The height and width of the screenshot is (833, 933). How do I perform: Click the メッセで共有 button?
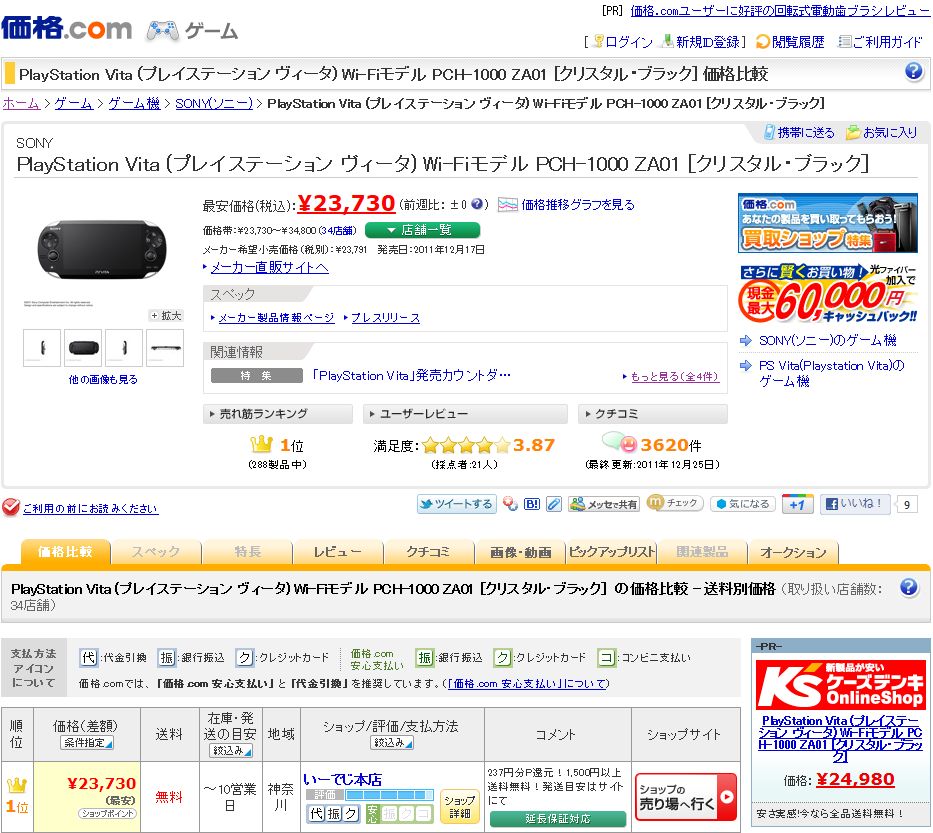(603, 504)
